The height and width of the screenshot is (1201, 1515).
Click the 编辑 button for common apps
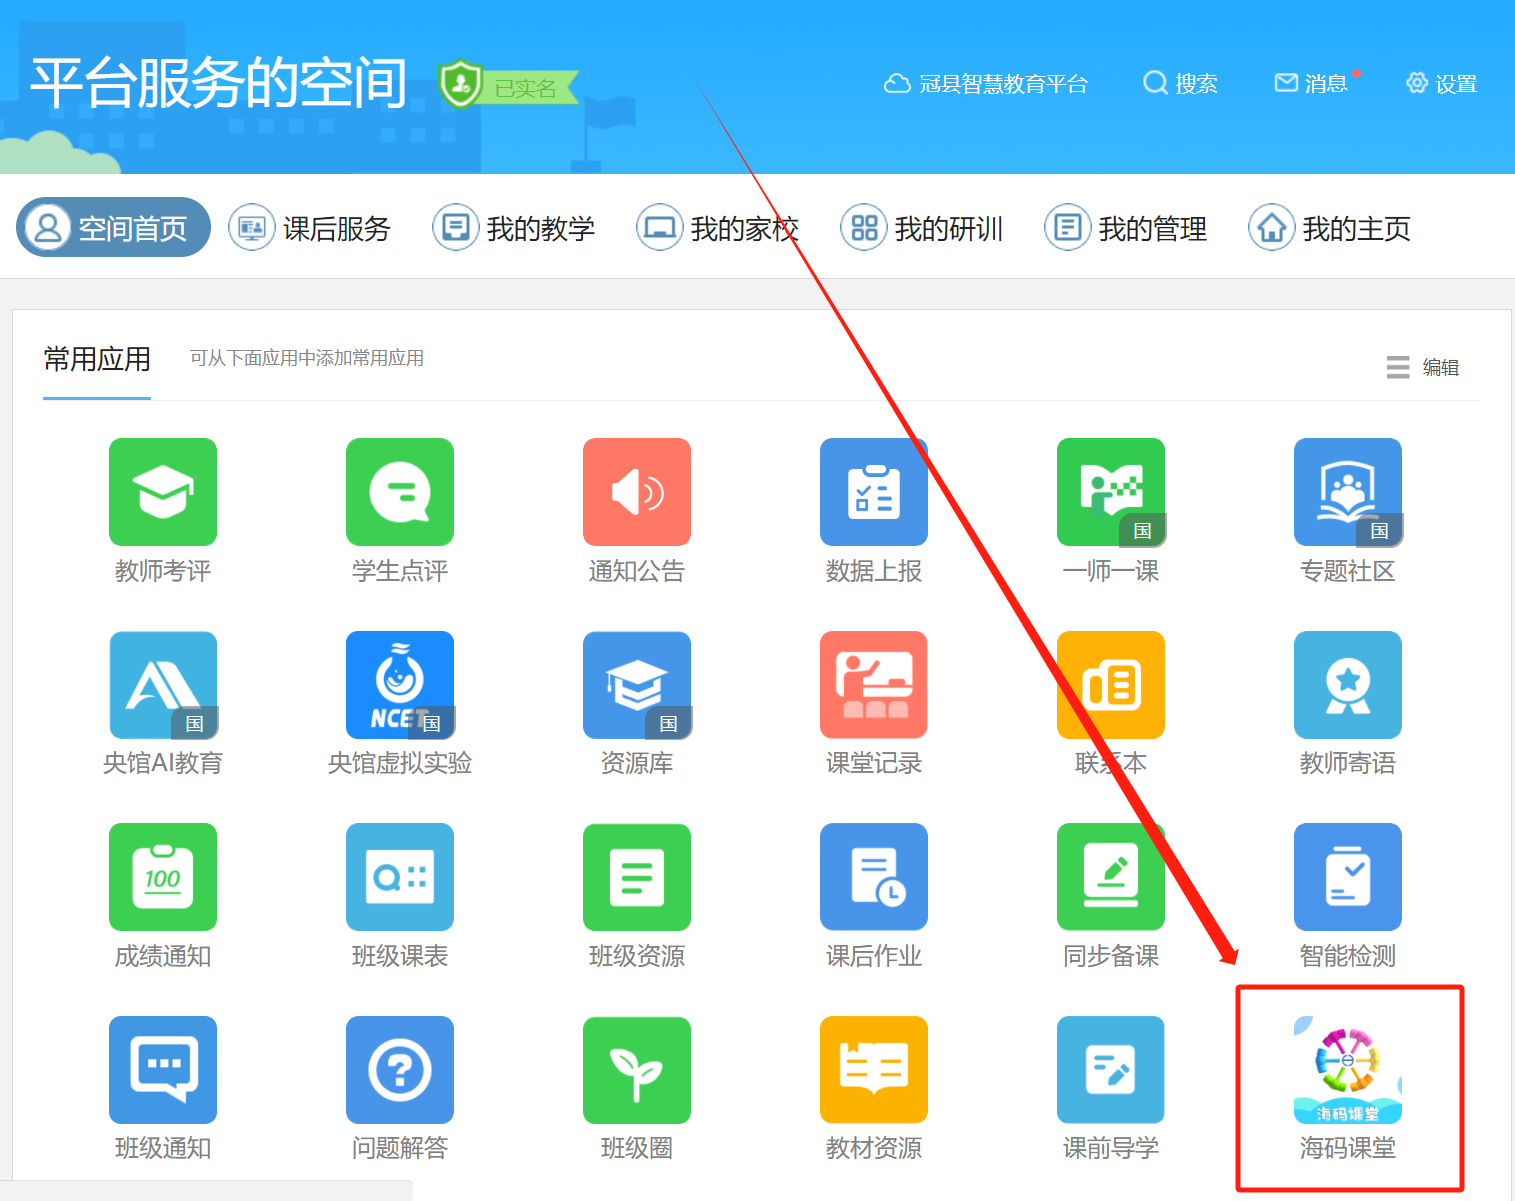[1423, 368]
